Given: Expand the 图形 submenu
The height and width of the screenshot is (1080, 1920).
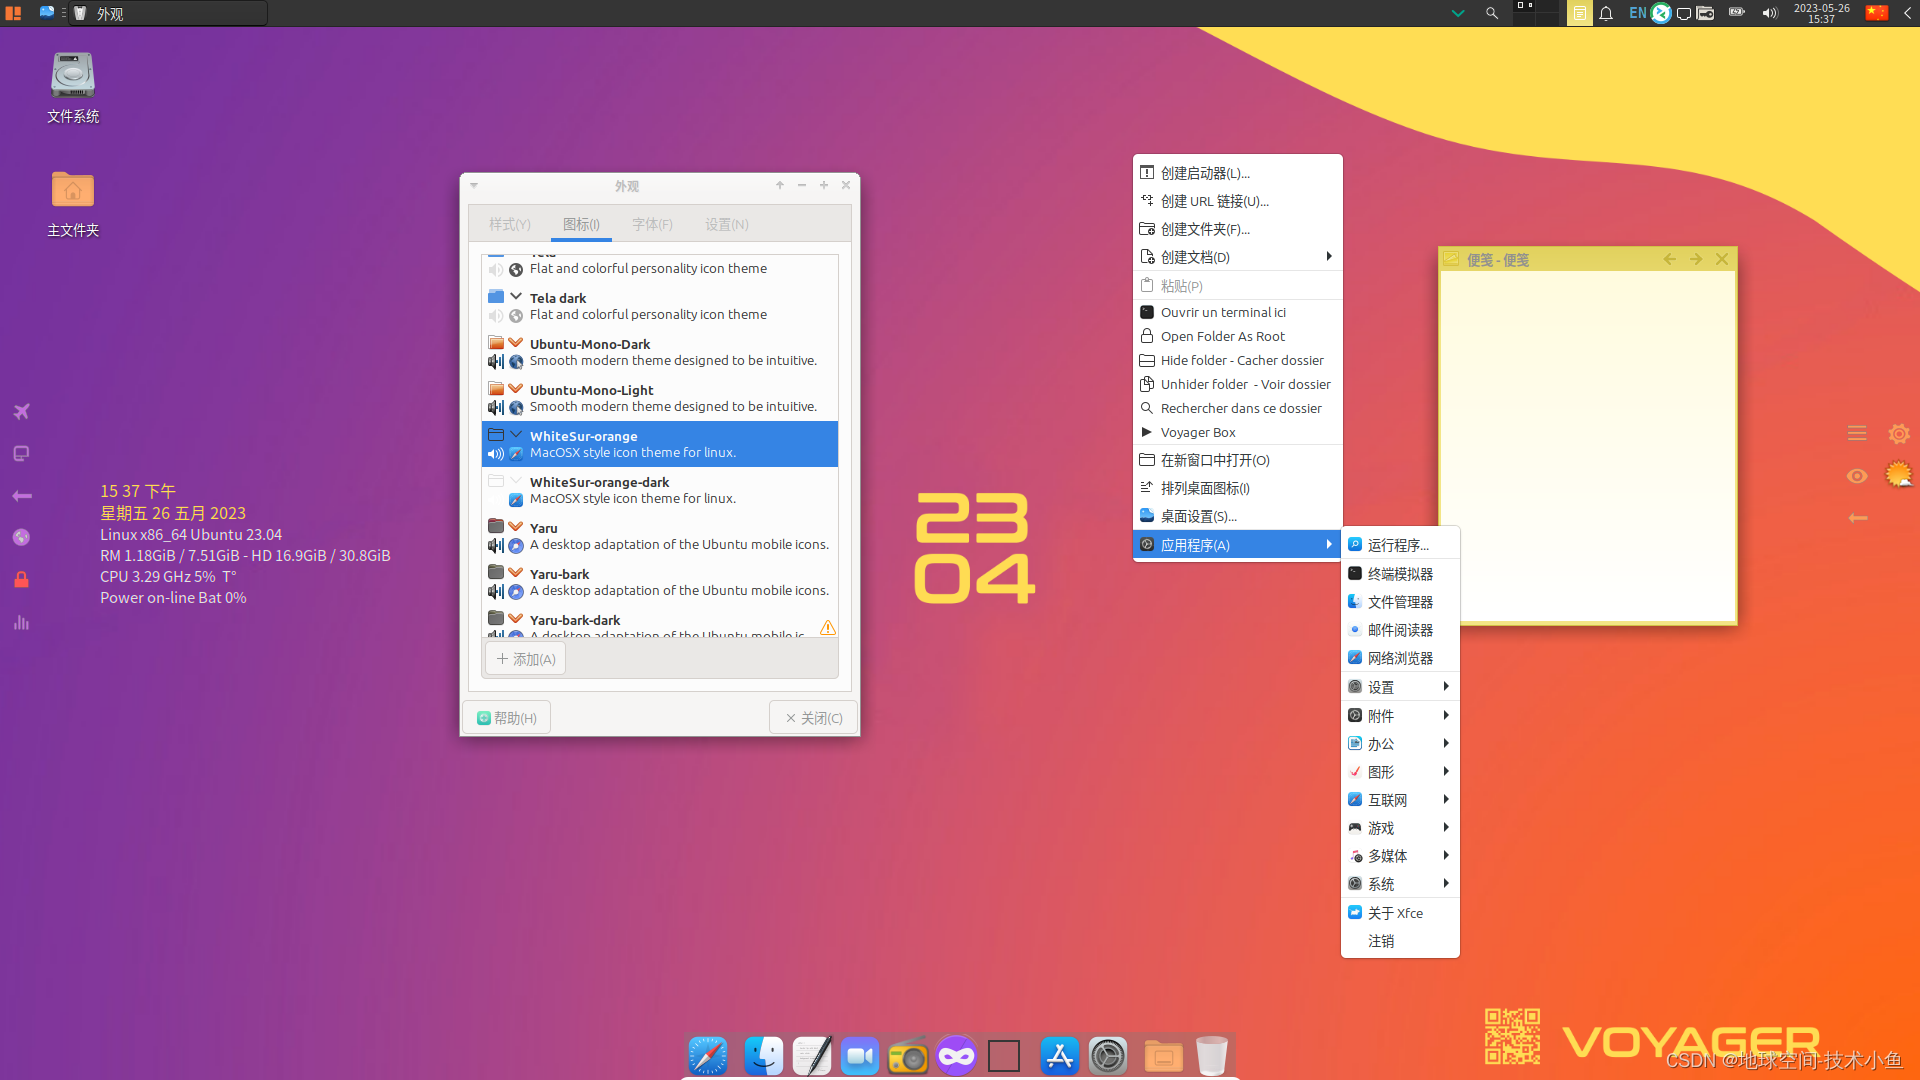Looking at the screenshot, I should pos(1400,772).
